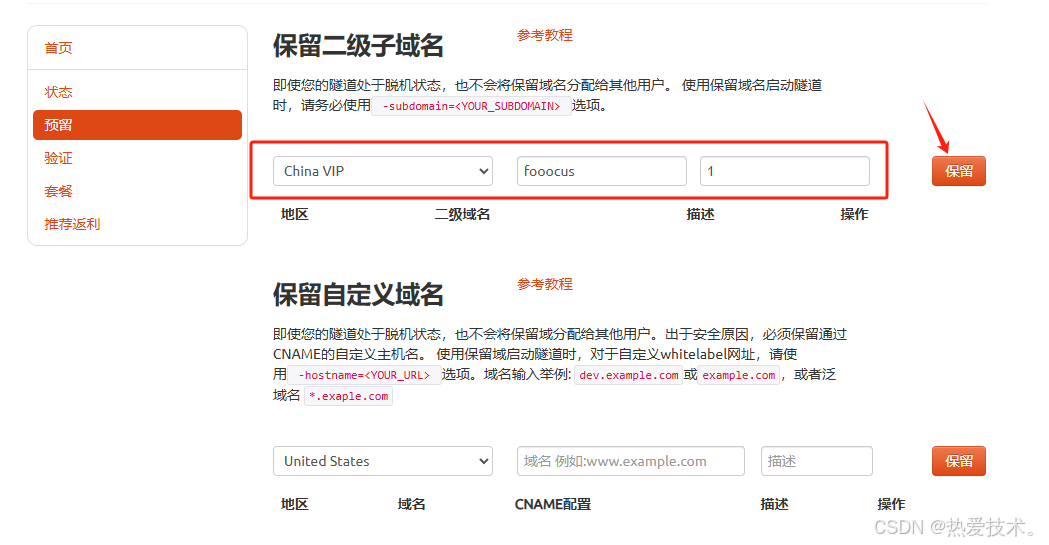Screen dimensions: 1049x545
Task: Expand the China VIP region dropdown
Action: click(383, 171)
